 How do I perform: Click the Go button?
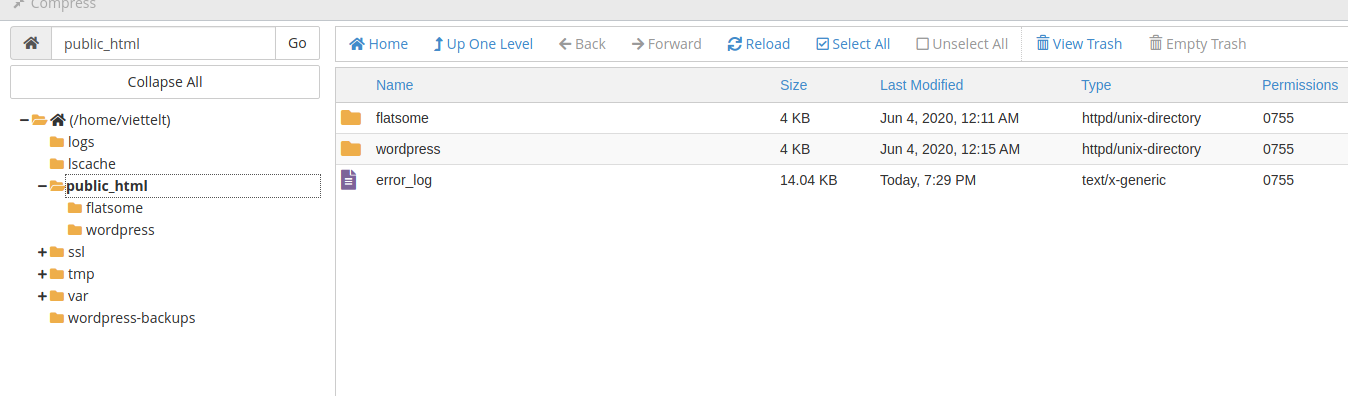(x=297, y=44)
